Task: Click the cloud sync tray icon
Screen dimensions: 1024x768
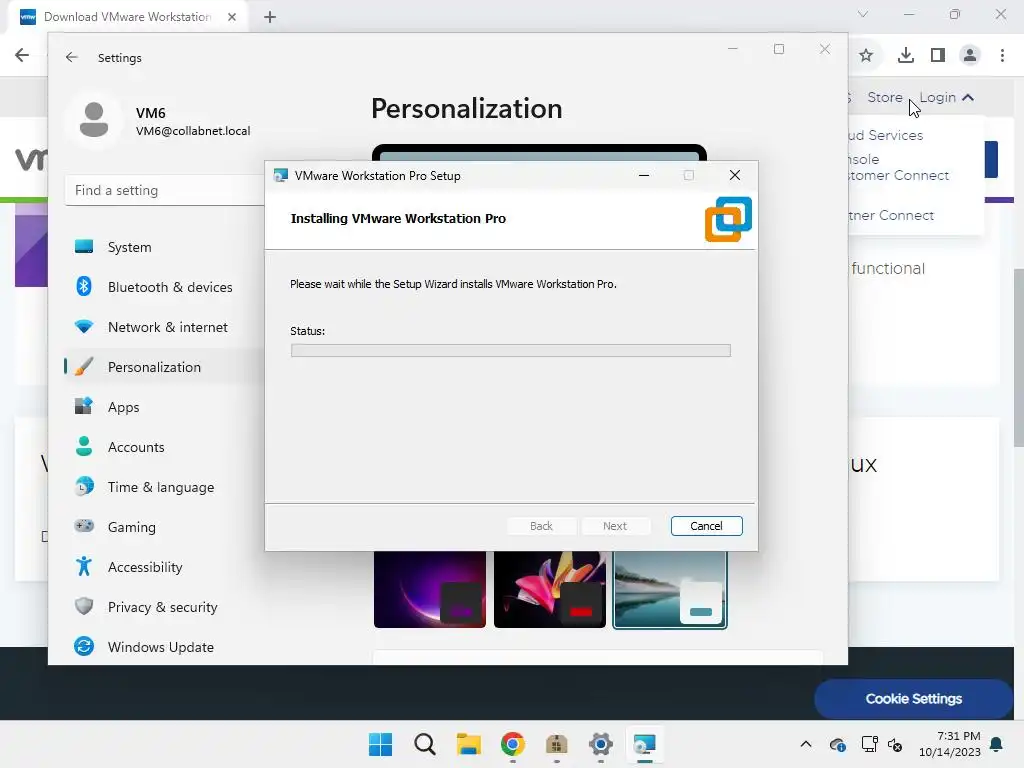Action: click(x=837, y=744)
